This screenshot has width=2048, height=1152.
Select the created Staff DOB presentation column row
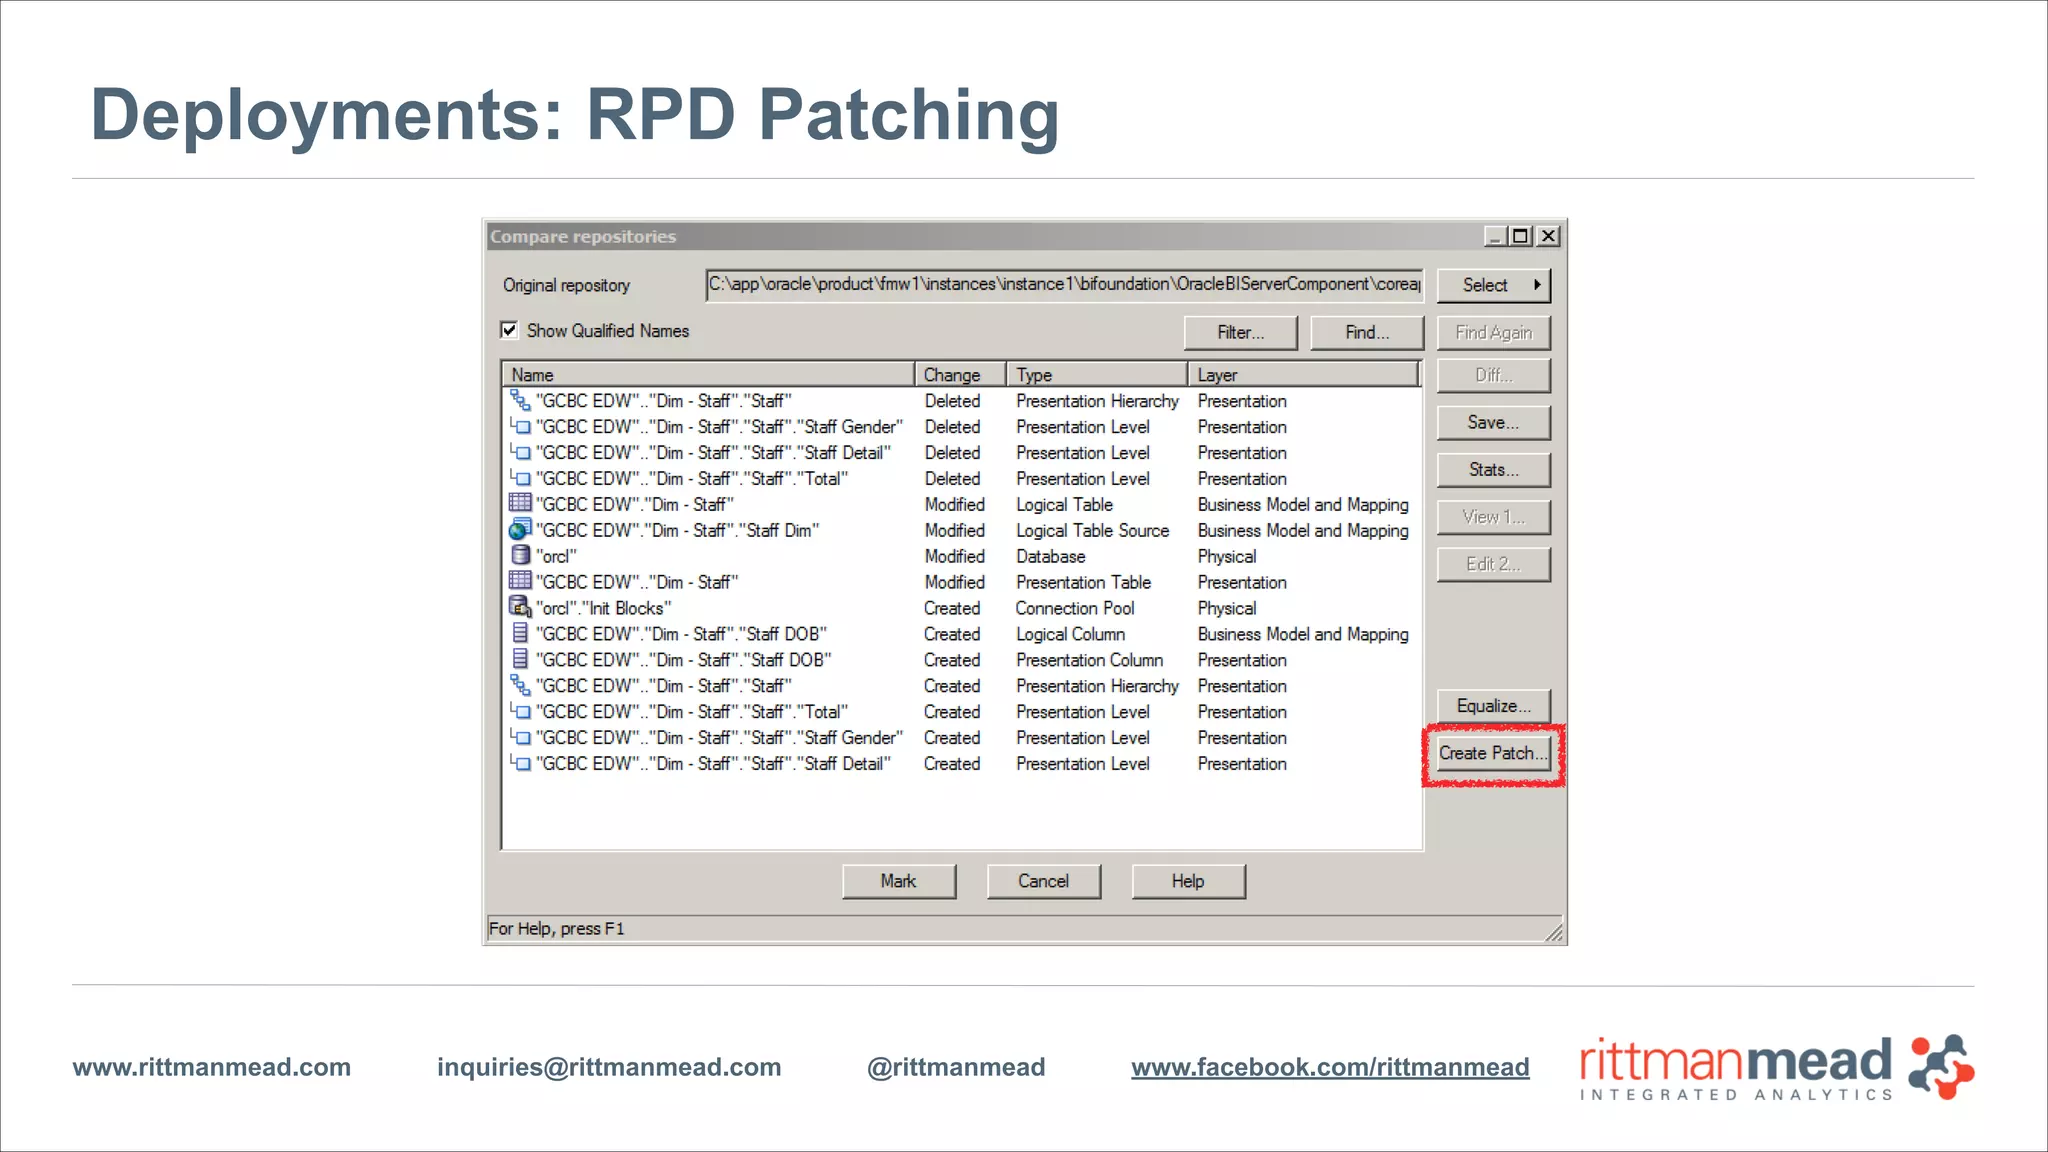(685, 660)
